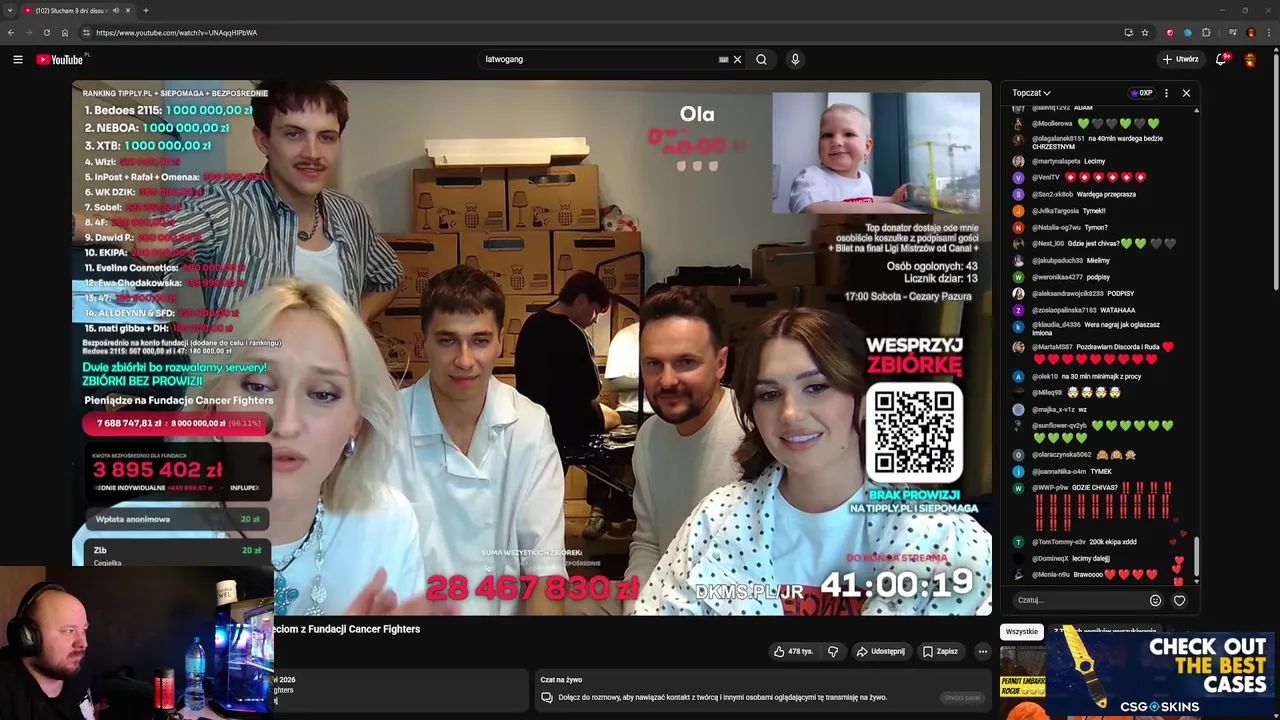The image size is (1280, 720).
Task: Open chat more options three dots
Action: pos(1166,93)
